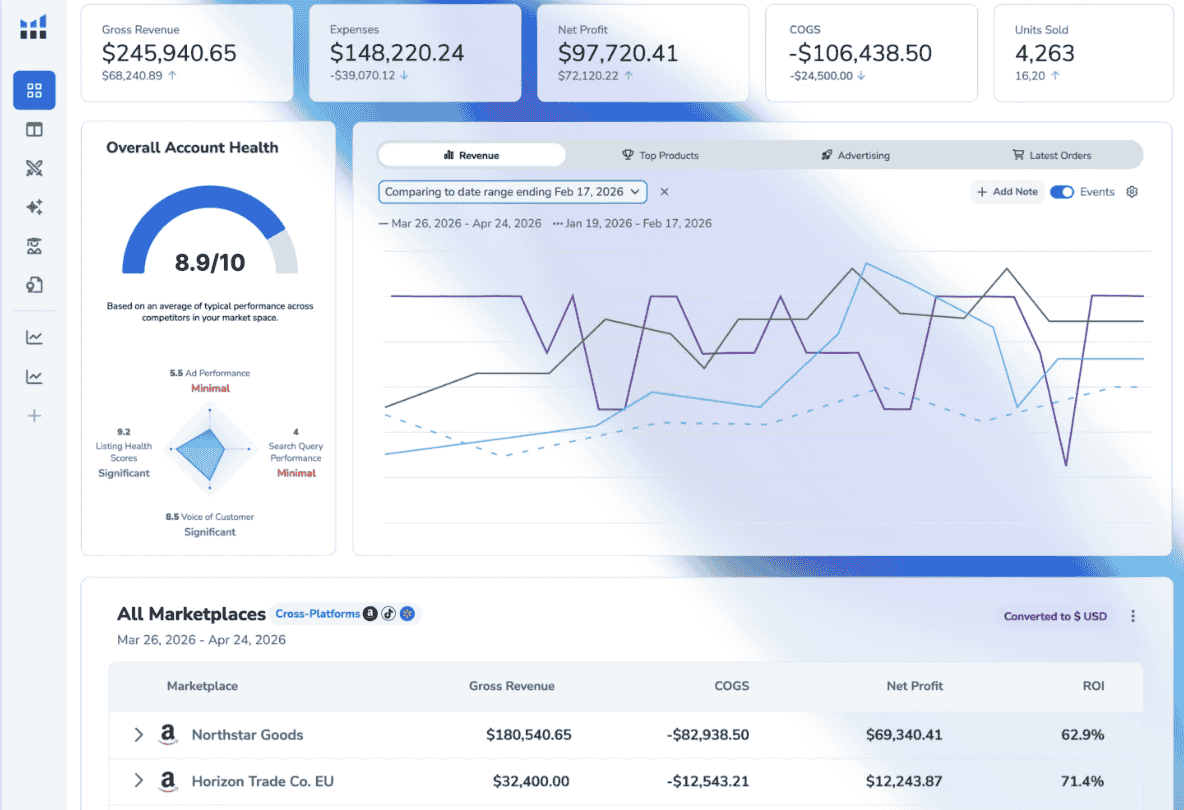Open the second line chart sidebar icon
This screenshot has height=810, width=1184.
pos(34,377)
